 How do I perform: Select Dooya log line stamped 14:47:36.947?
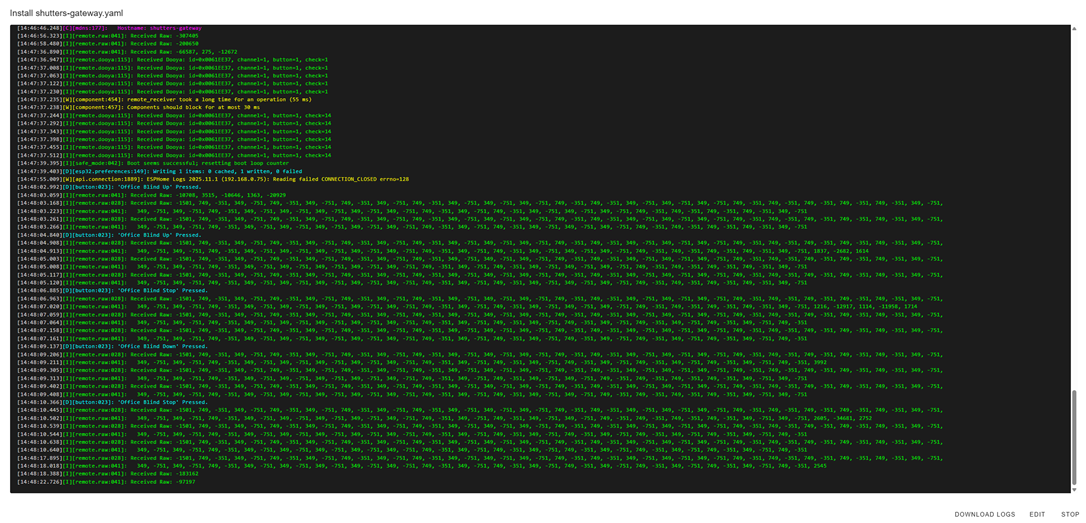[172, 60]
